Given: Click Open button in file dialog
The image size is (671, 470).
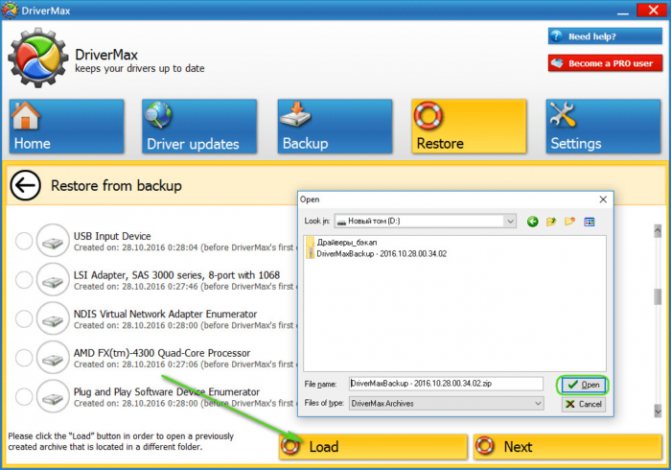Looking at the screenshot, I should [x=583, y=385].
